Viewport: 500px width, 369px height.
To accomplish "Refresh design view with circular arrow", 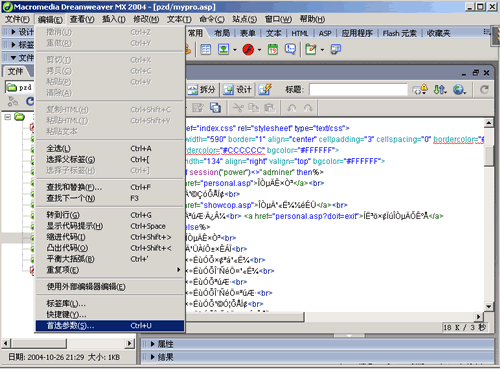I will 484,89.
